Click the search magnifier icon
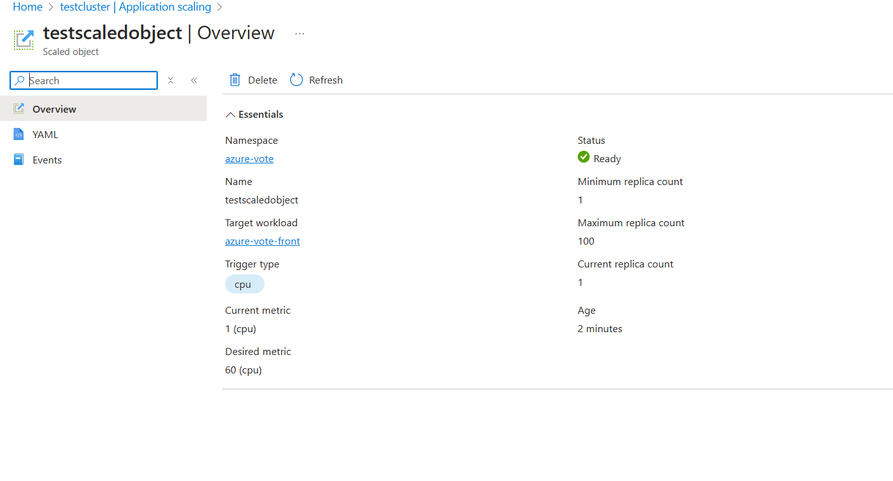The width and height of the screenshot is (893, 481). point(20,80)
